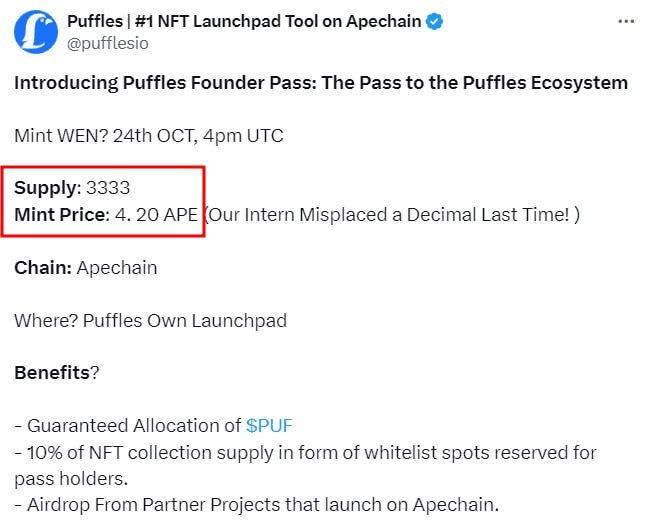651x520 pixels.
Task: Click the pass holders text line
Action: 71,479
